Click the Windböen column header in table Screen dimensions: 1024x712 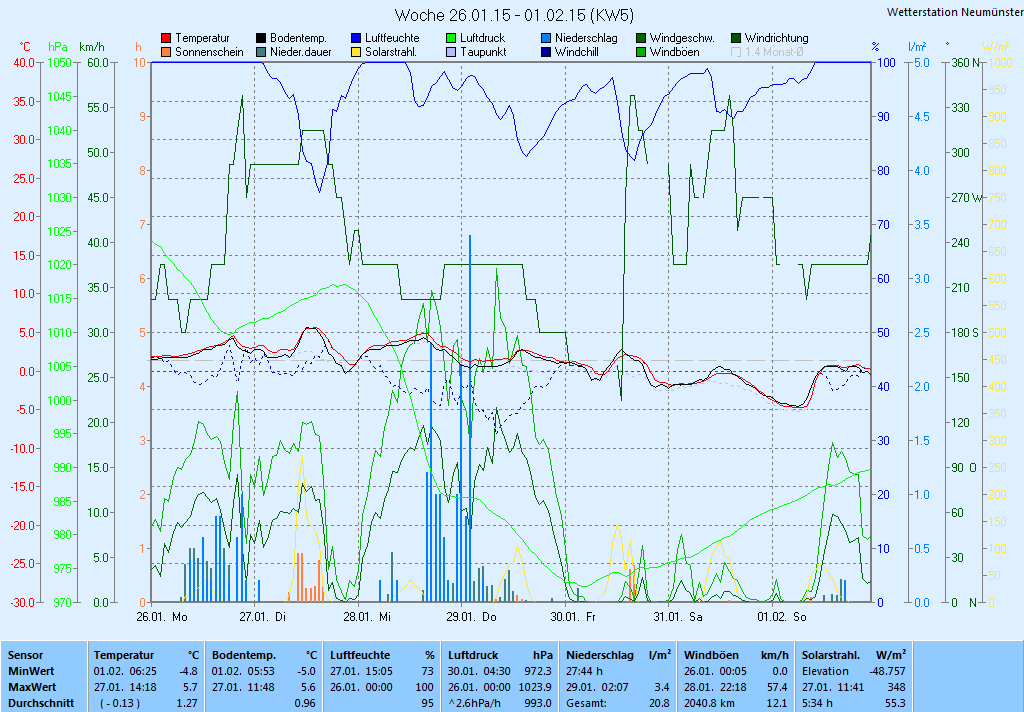[x=711, y=655]
